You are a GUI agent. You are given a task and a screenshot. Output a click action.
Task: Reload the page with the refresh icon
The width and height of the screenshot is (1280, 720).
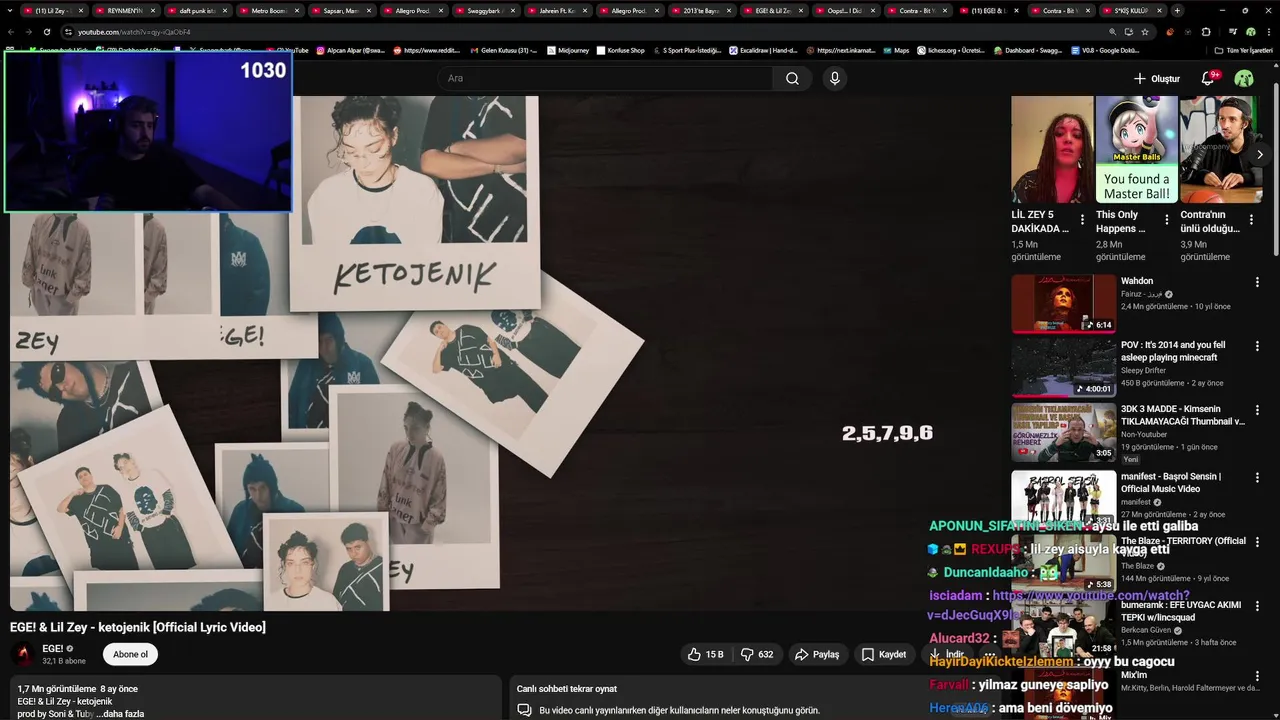(46, 32)
